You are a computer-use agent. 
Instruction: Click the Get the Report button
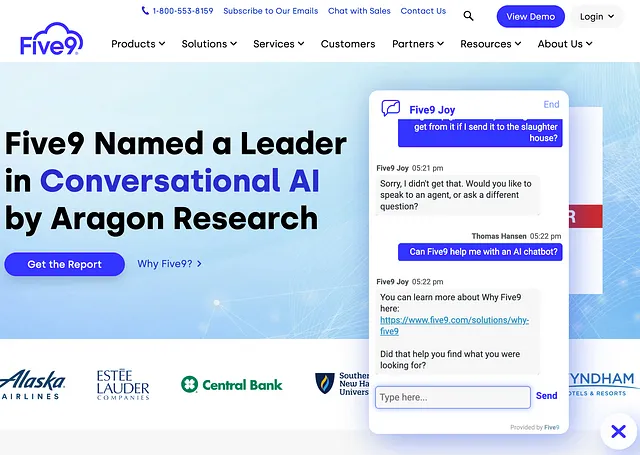(64, 264)
